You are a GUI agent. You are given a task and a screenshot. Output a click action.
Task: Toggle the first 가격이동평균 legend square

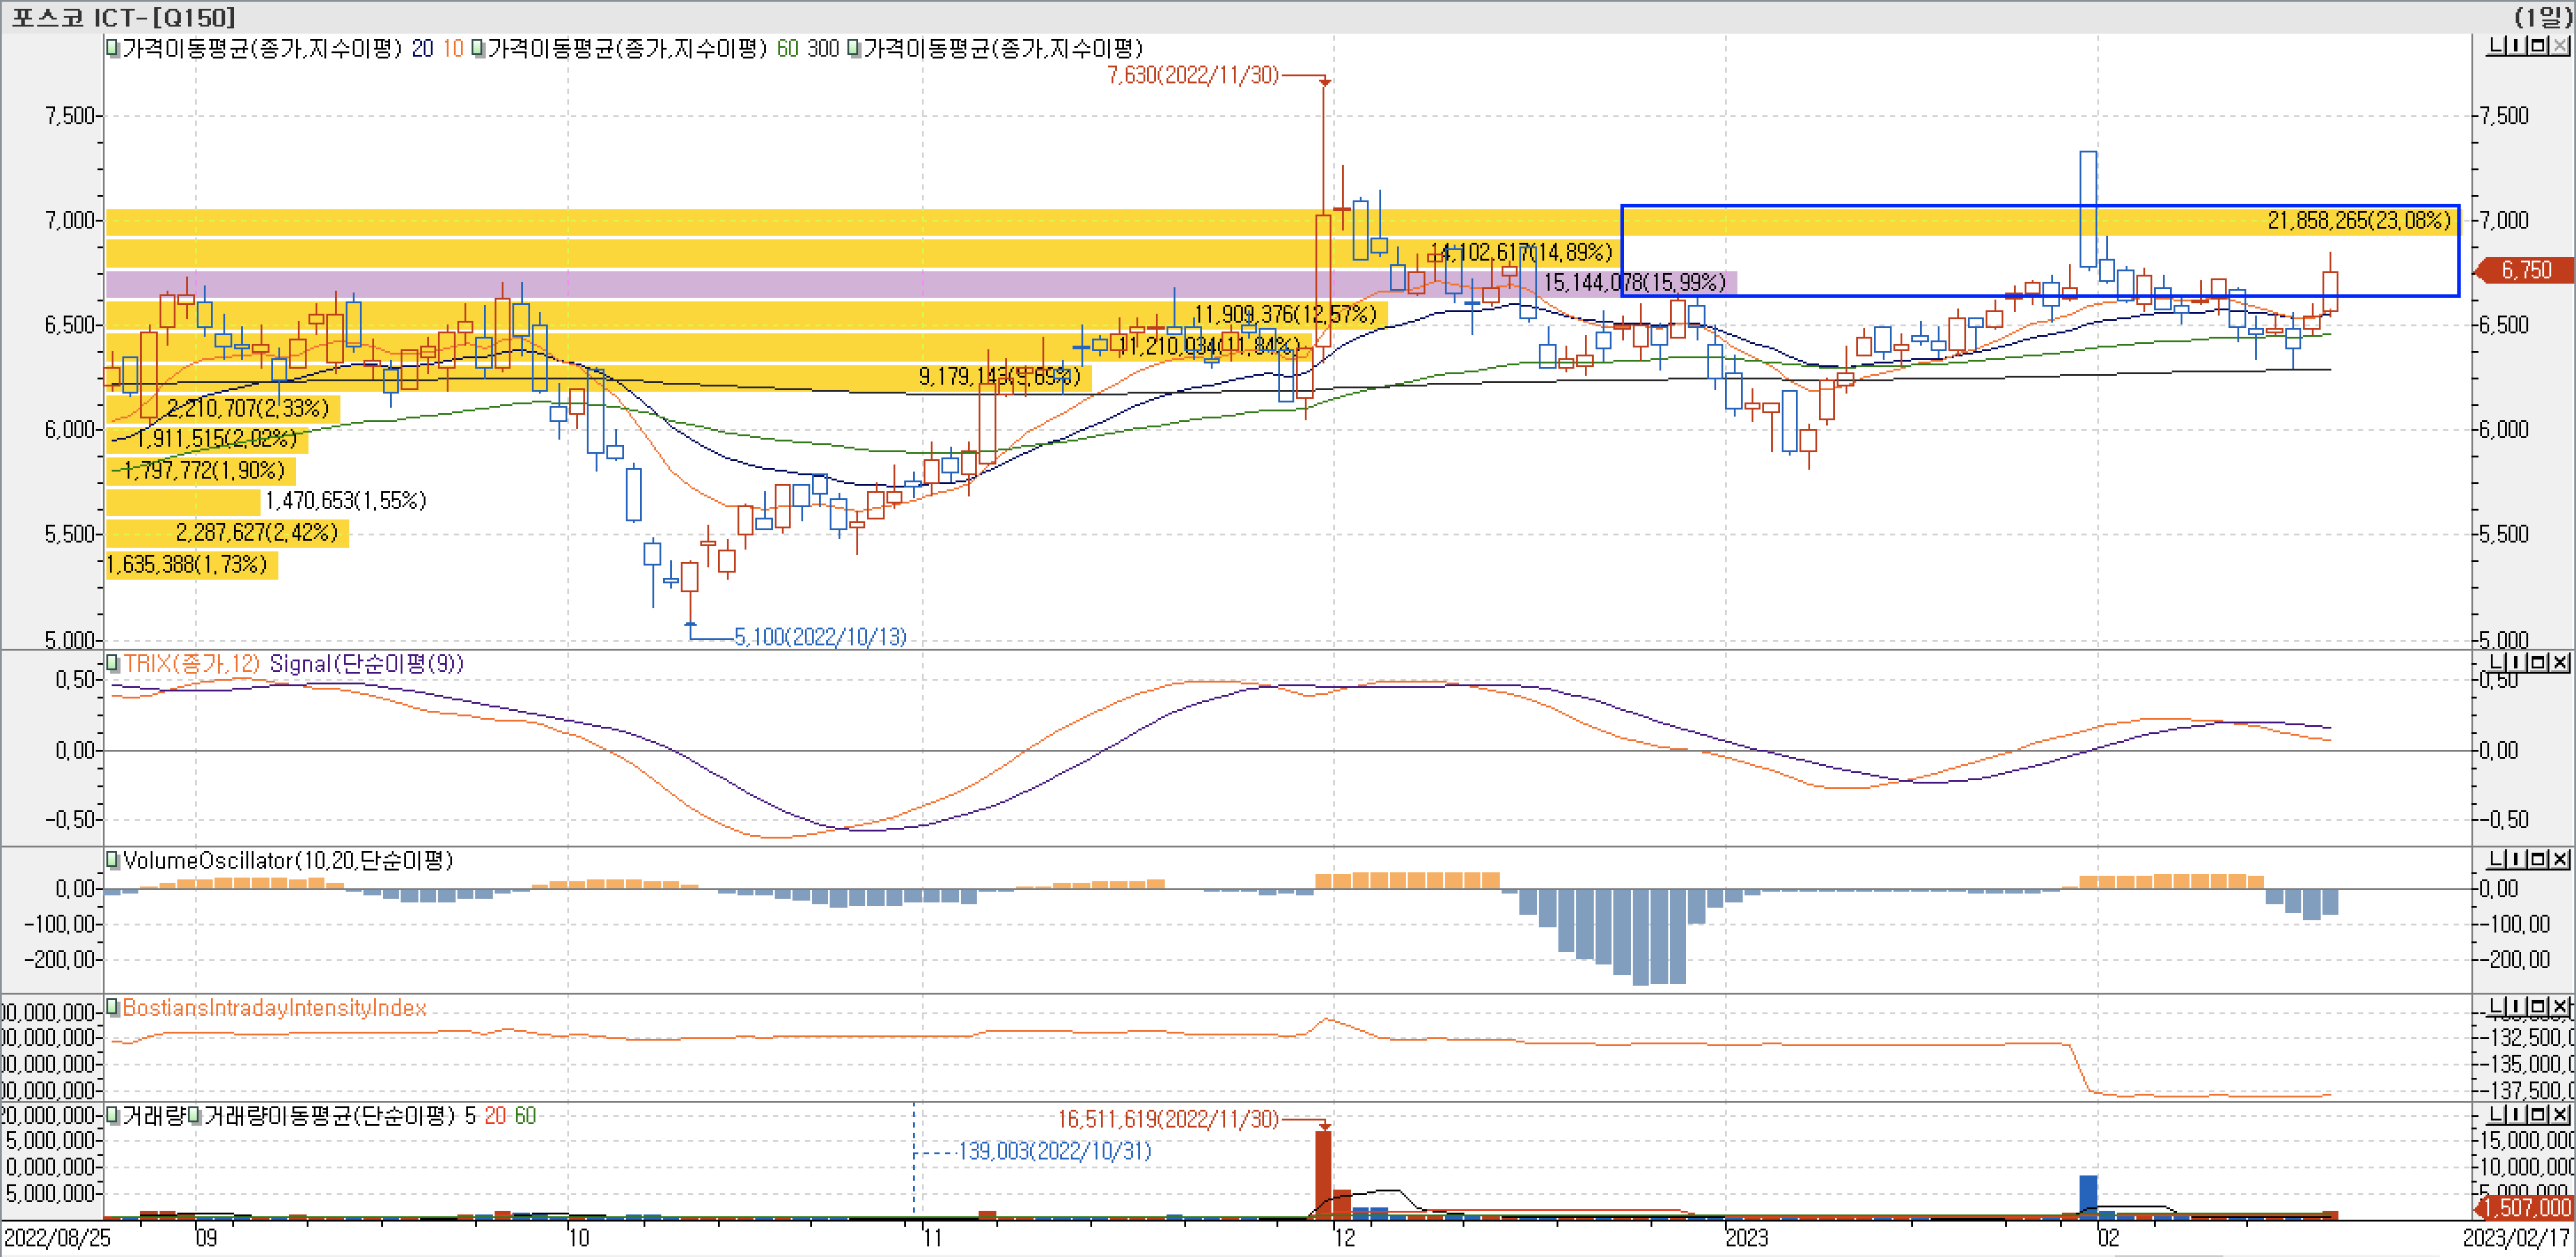point(113,48)
